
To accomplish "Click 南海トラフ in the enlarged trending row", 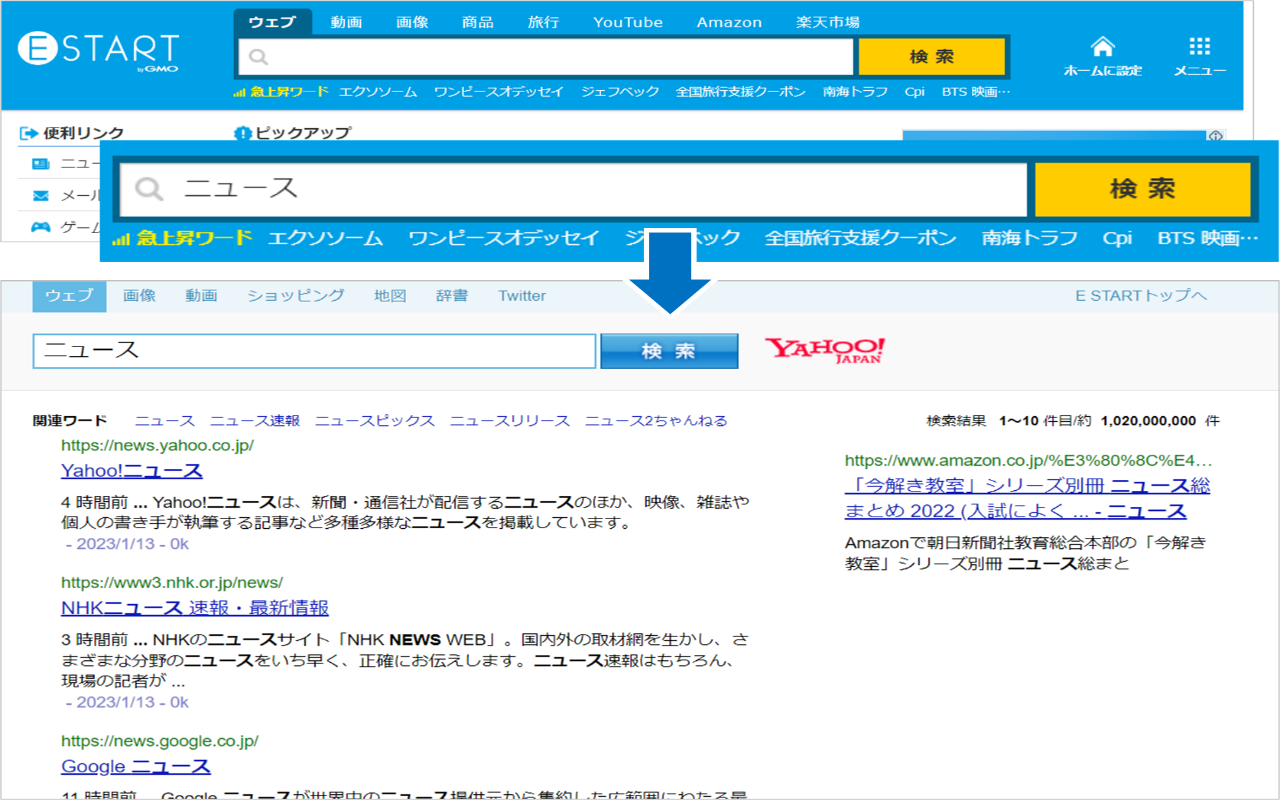I will 1030,239.
